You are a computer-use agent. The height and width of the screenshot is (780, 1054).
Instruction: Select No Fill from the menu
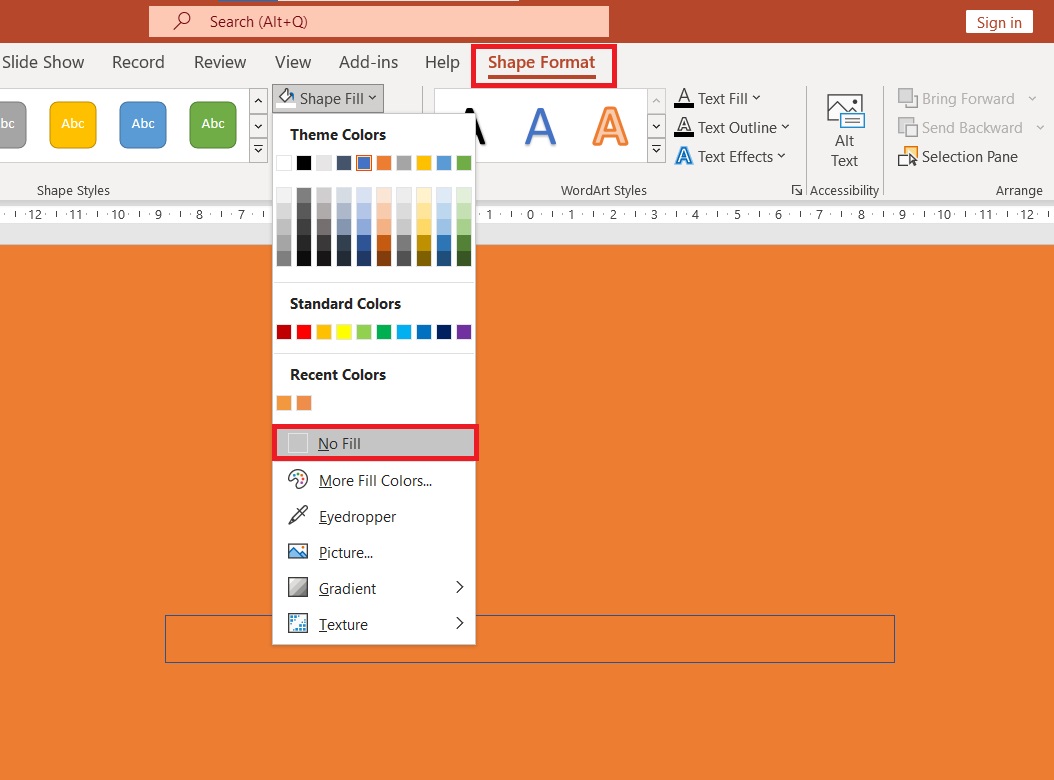click(x=375, y=443)
